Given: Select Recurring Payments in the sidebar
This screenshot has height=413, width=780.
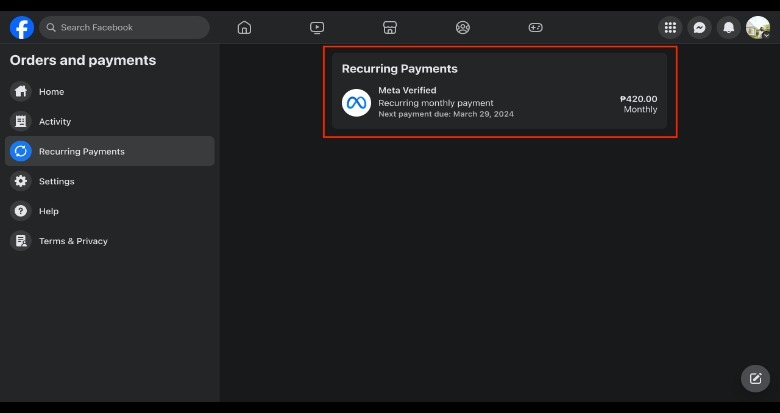Looking at the screenshot, I should pos(82,152).
